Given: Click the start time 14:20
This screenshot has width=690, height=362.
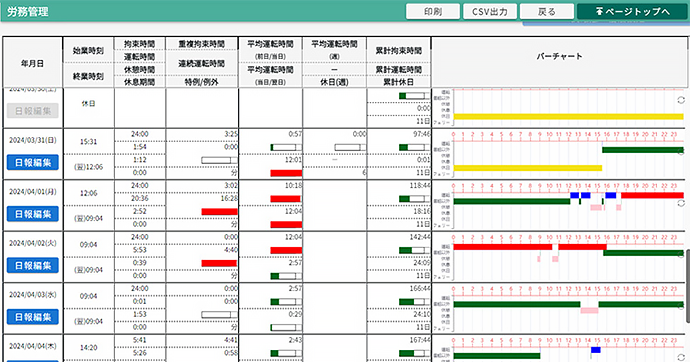Looking at the screenshot, I should [x=88, y=347].
